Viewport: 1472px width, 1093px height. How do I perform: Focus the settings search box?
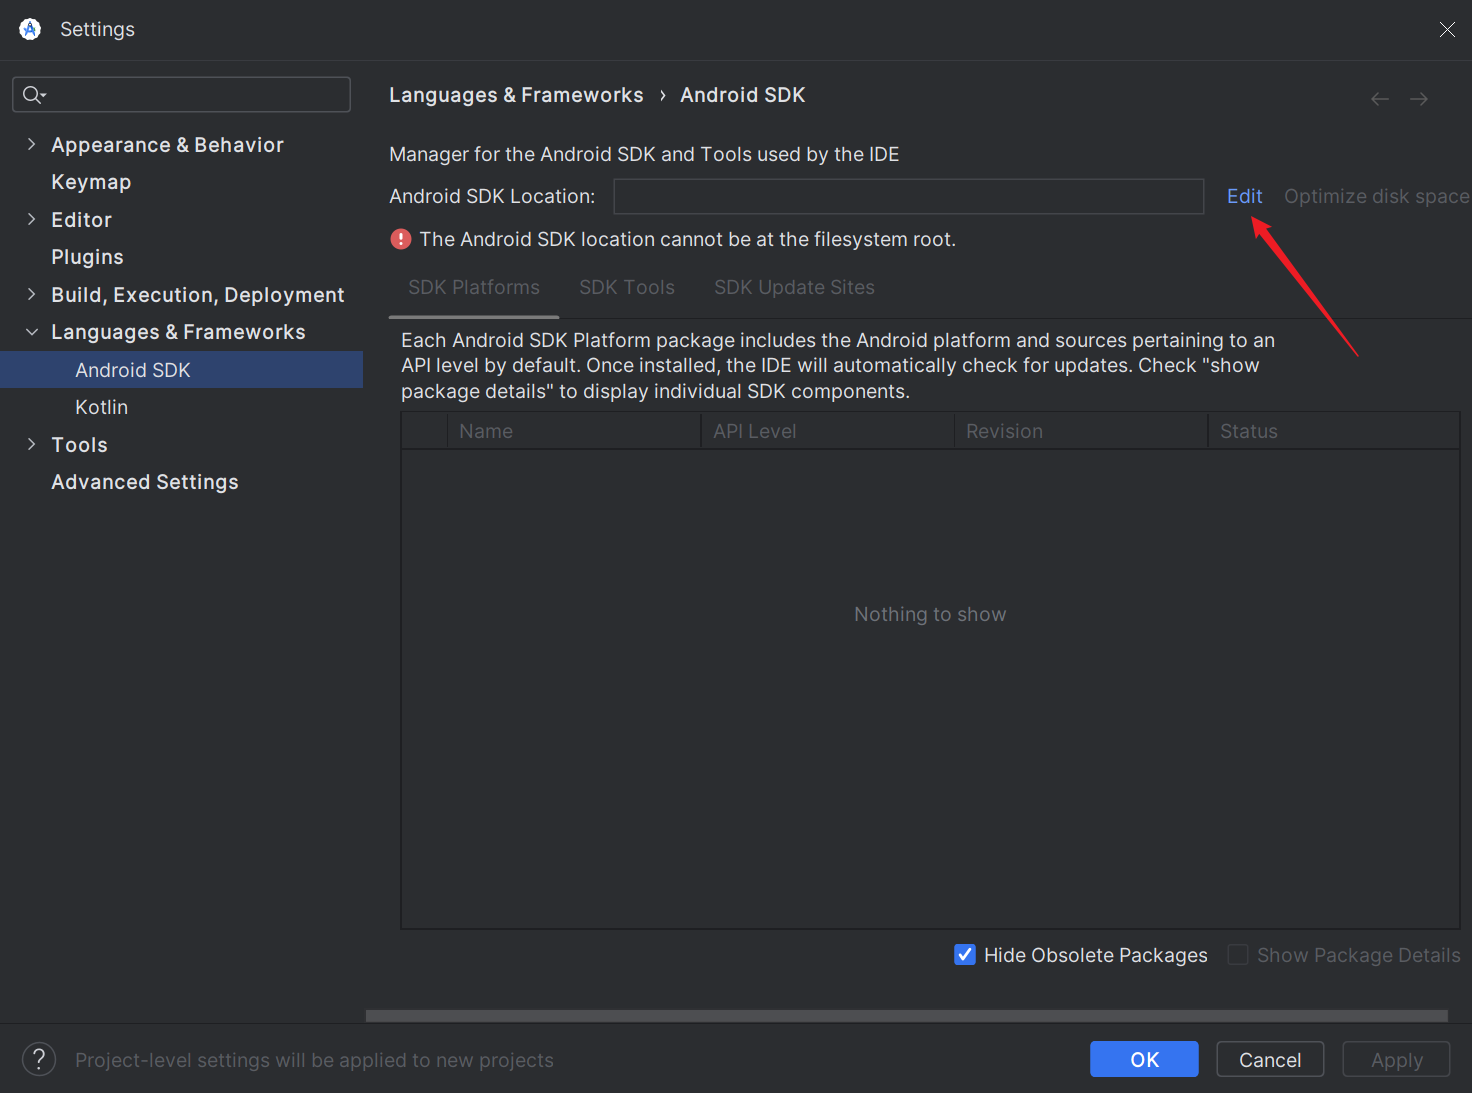[181, 94]
